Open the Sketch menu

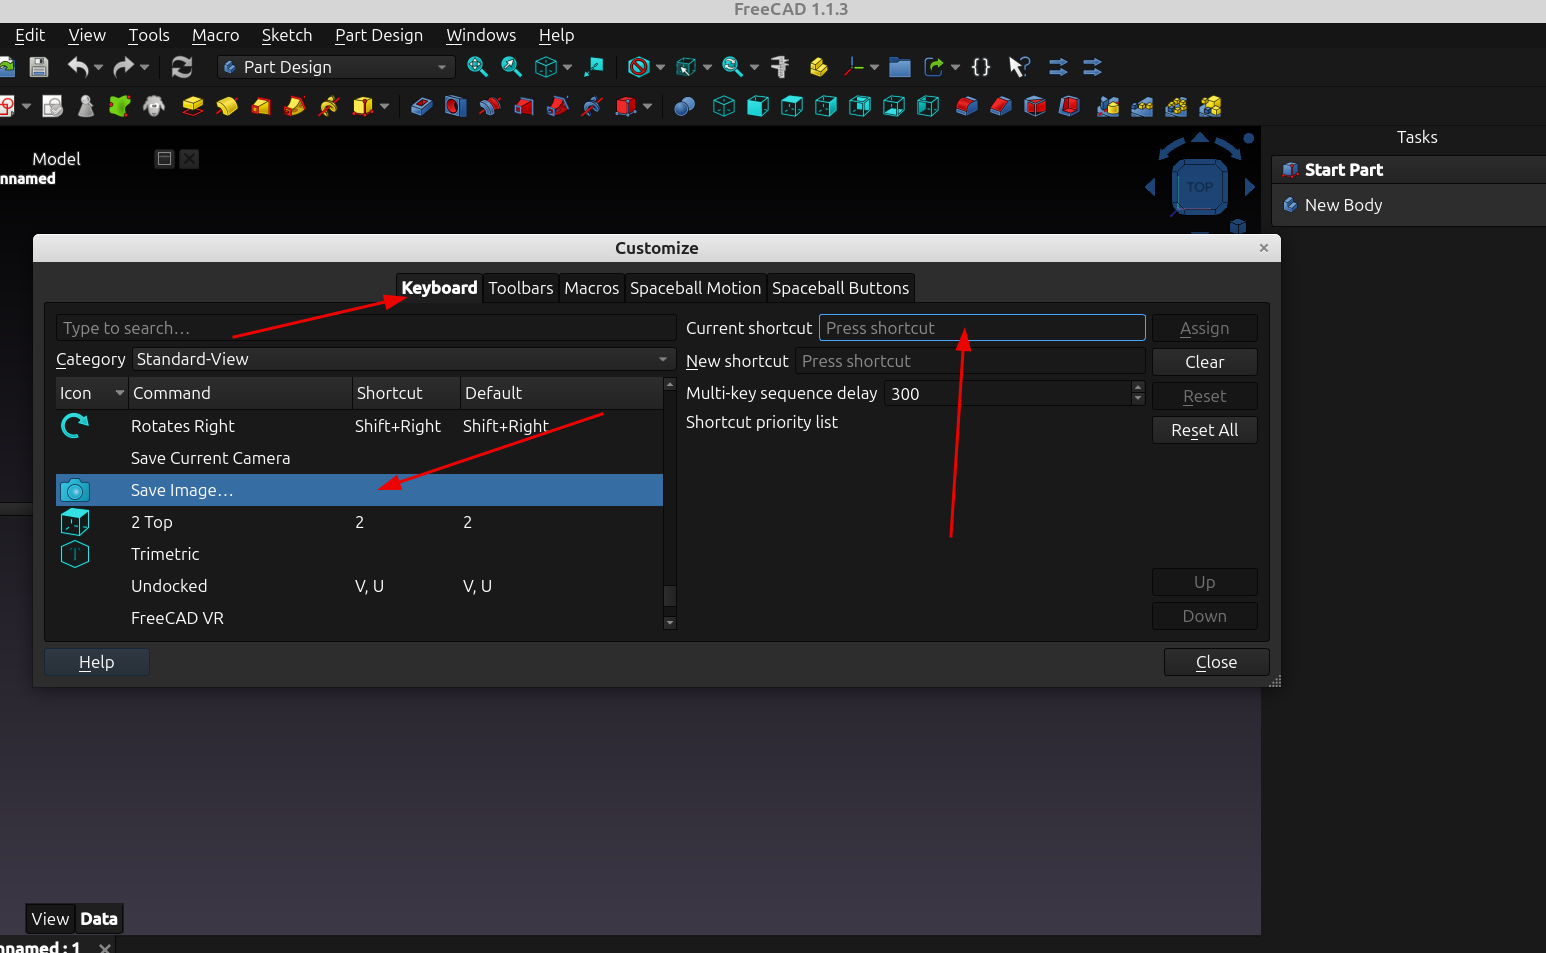click(287, 35)
